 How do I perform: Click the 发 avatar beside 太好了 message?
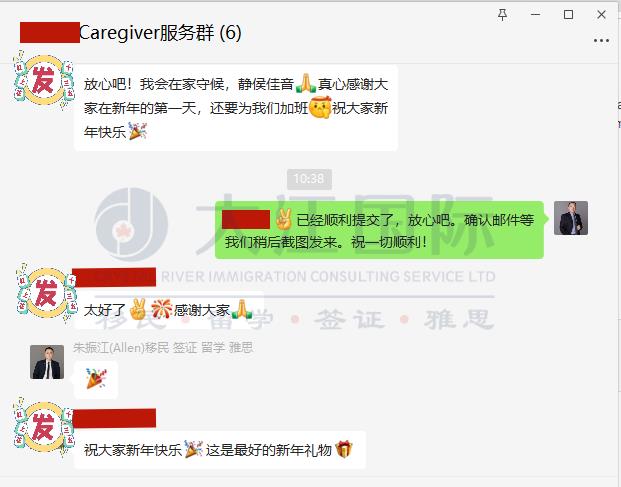pyautogui.click(x=46, y=293)
